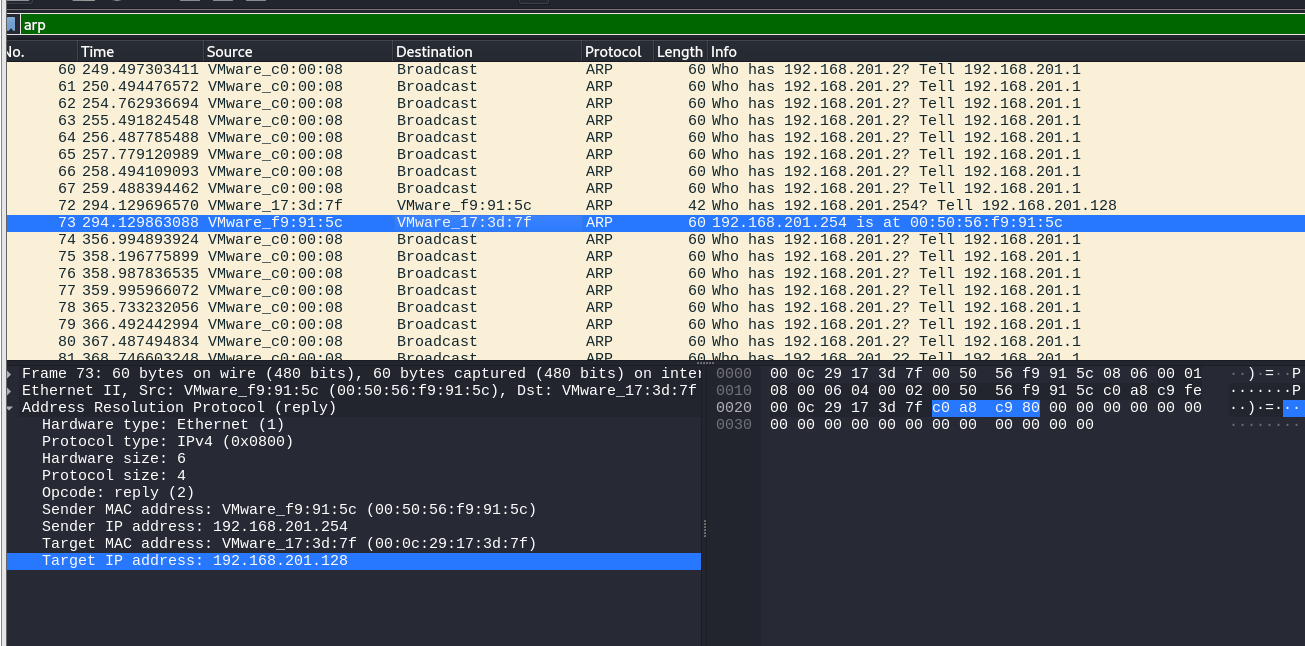Sort packets by Length column
This screenshot has width=1305, height=646.
[679, 52]
